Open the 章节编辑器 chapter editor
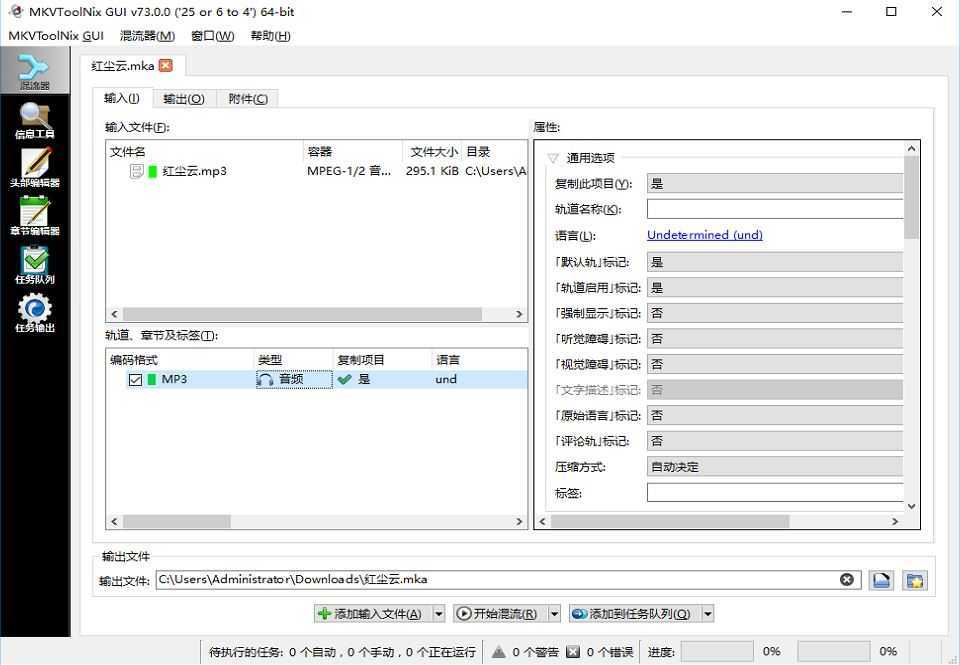 point(34,216)
